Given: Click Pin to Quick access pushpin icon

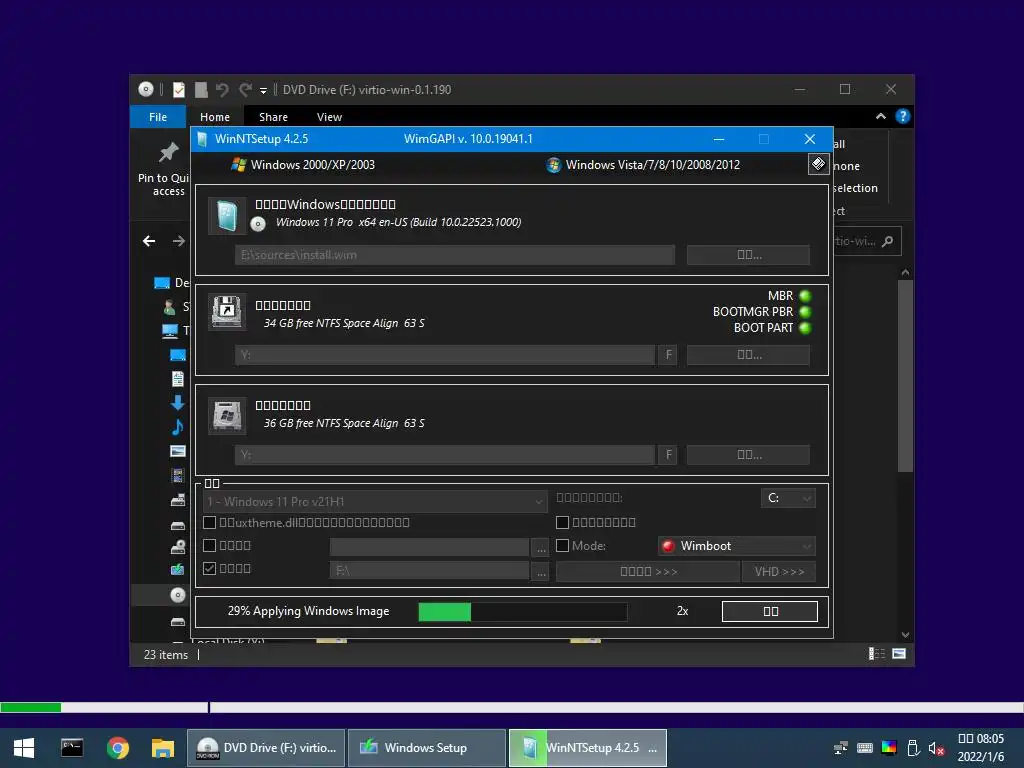Looking at the screenshot, I should pos(168,152).
